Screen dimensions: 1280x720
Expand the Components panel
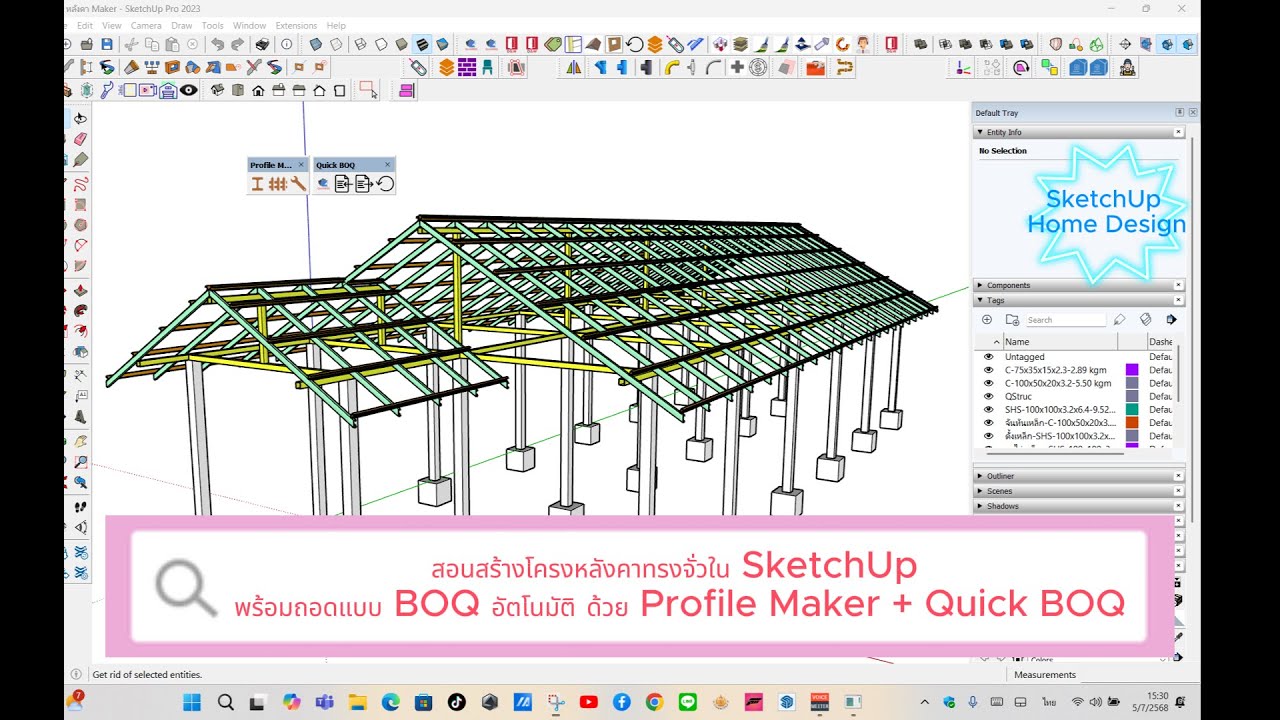coord(980,285)
